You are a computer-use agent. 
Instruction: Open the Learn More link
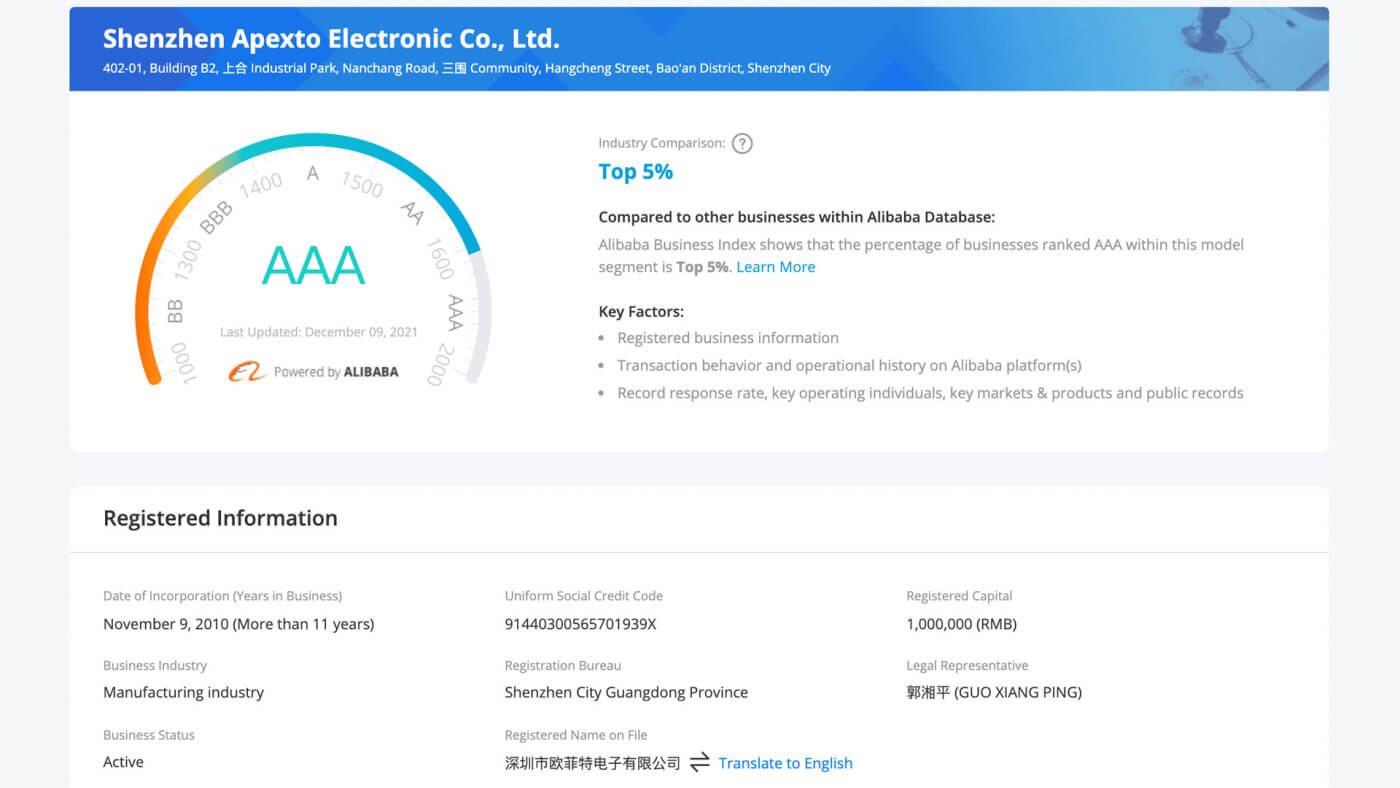[x=775, y=267]
